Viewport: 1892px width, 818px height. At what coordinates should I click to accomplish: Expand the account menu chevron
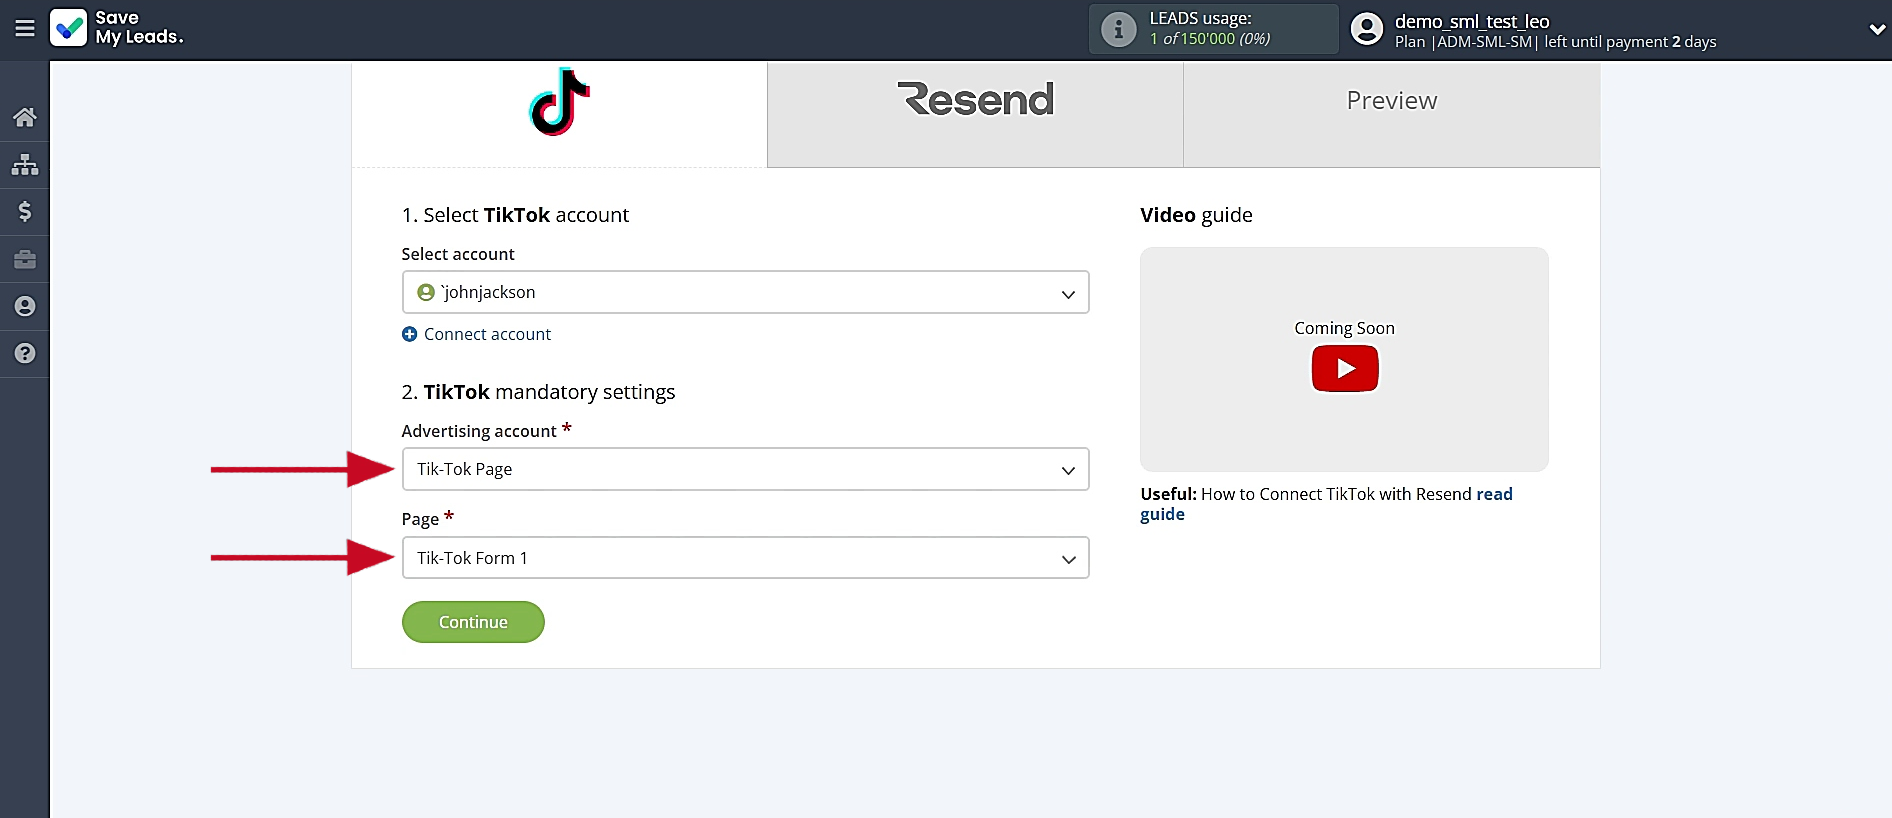(x=1876, y=30)
